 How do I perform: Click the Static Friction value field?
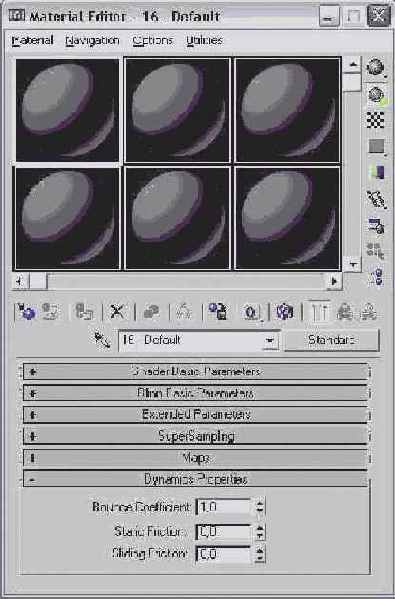(x=223, y=531)
